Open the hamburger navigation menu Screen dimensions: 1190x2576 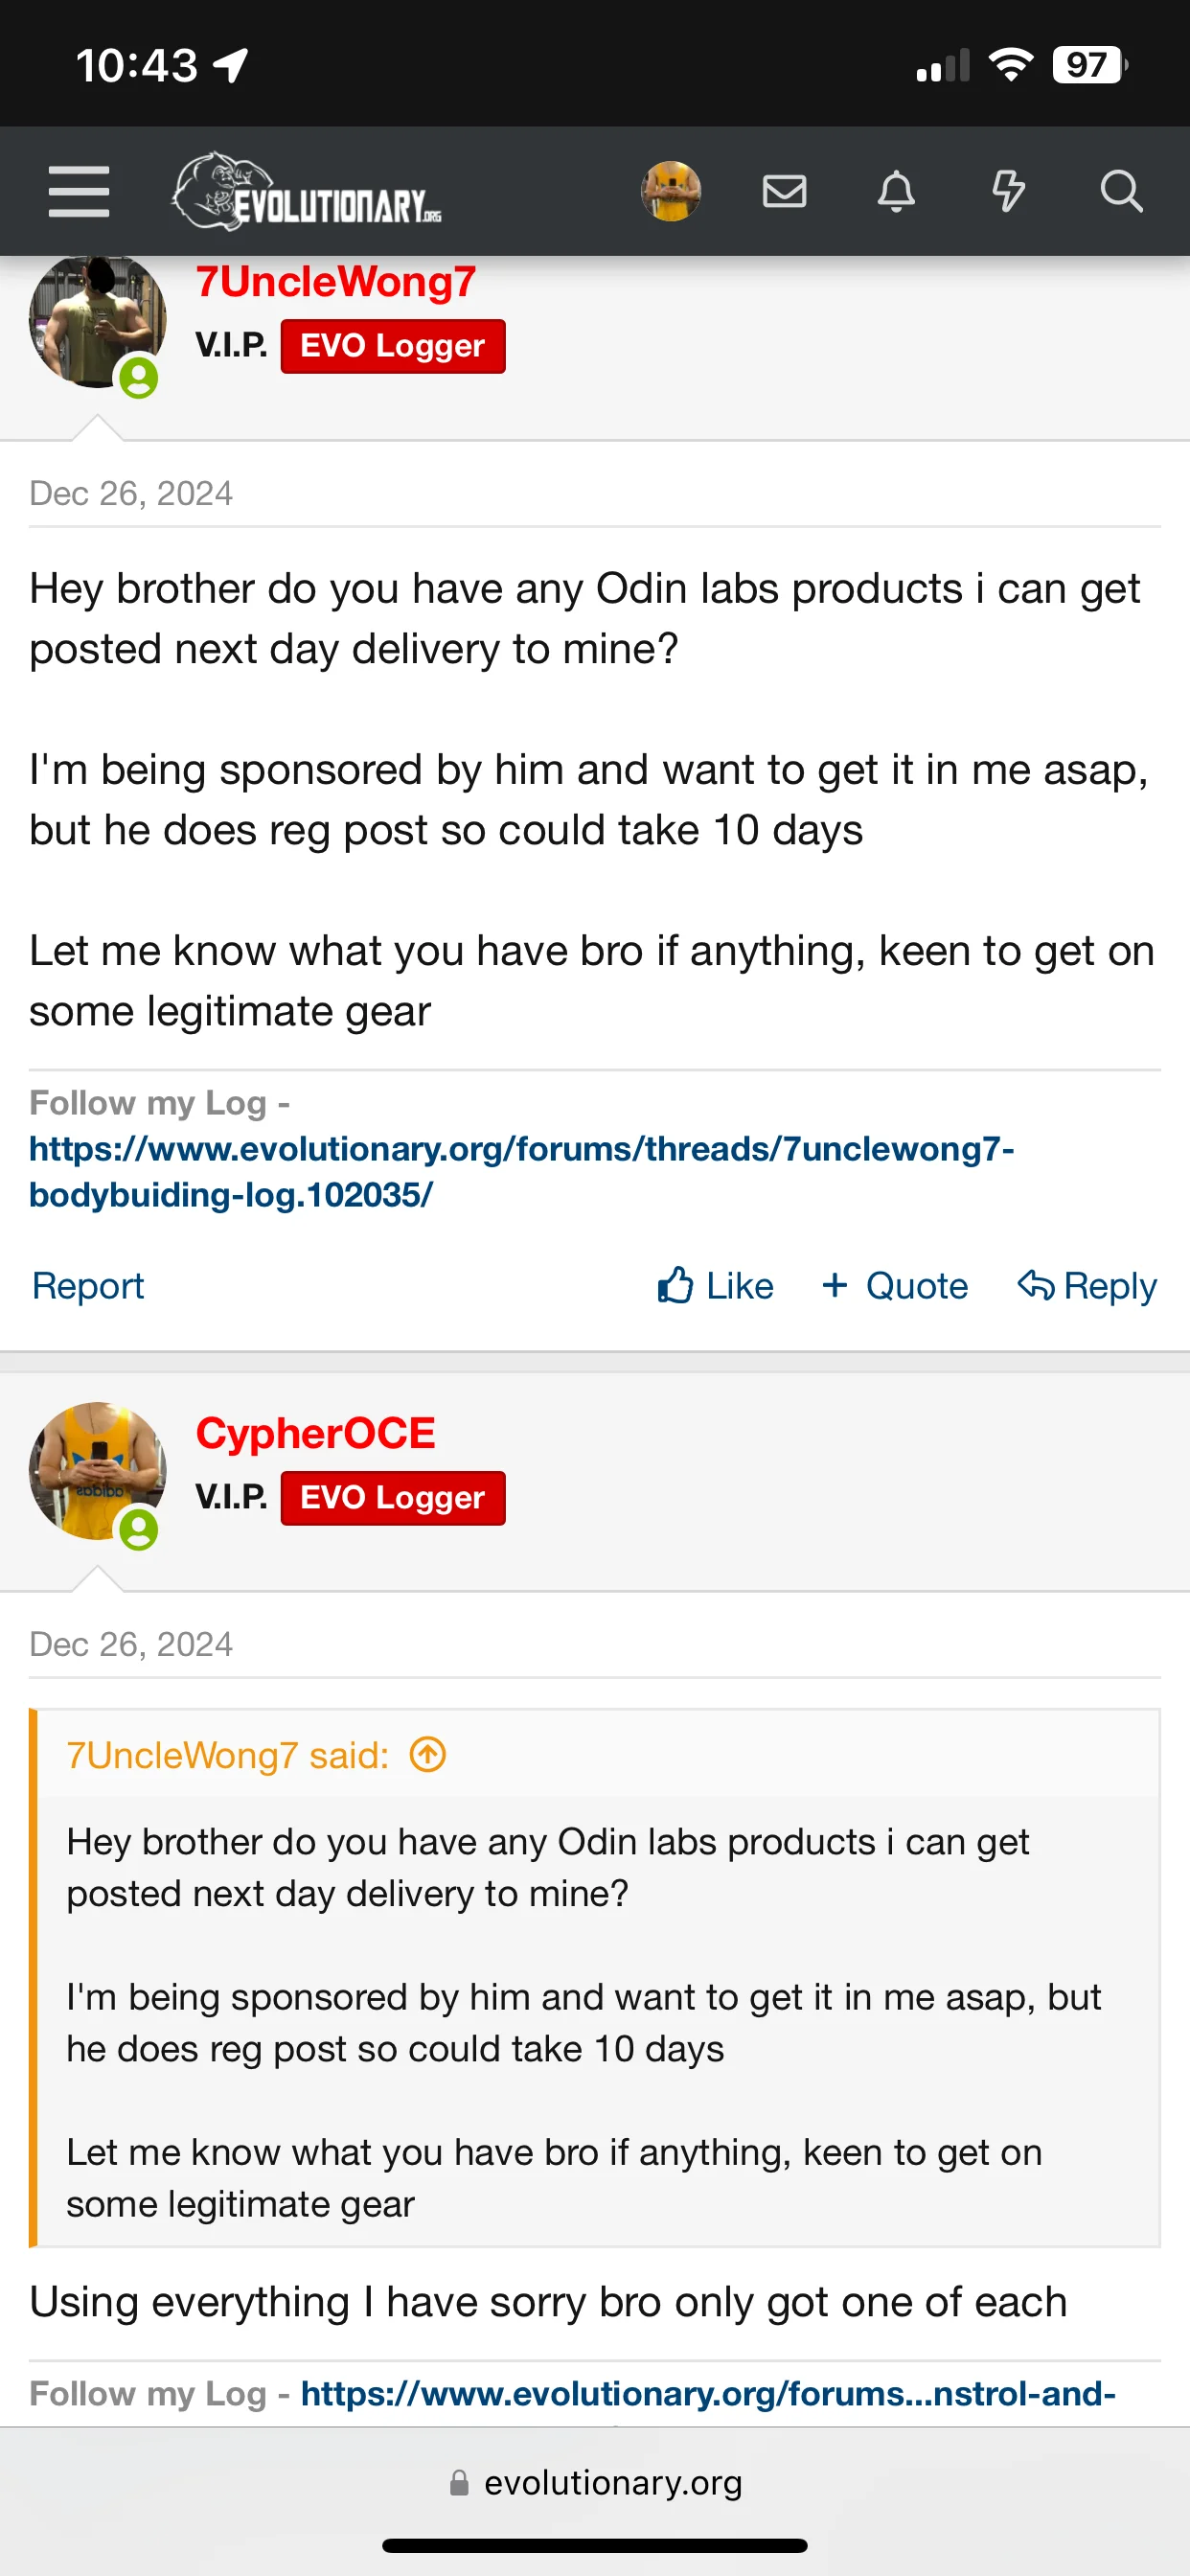[x=79, y=191]
